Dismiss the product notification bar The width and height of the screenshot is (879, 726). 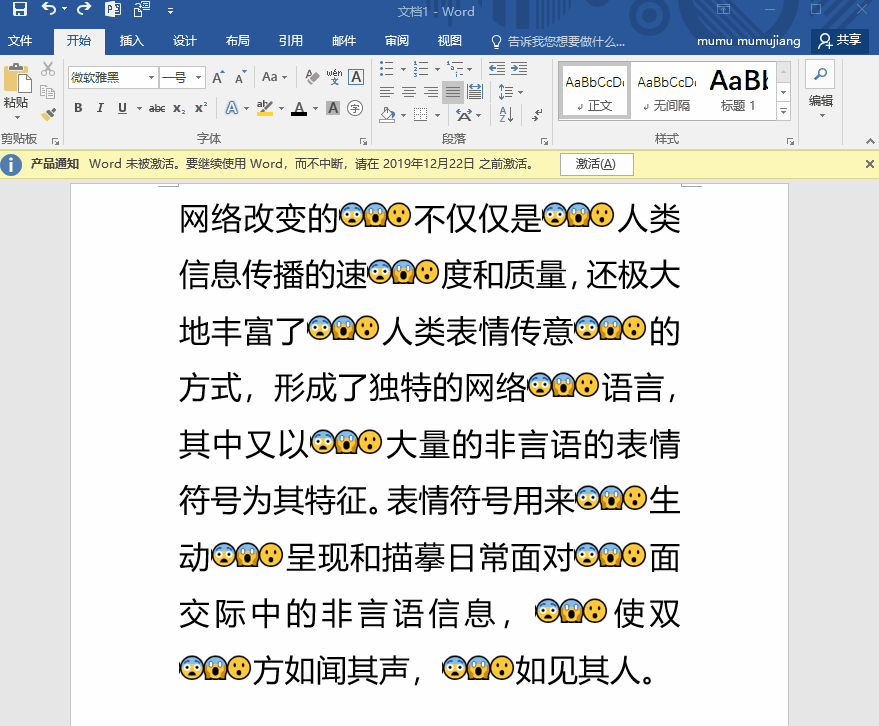pyautogui.click(x=869, y=164)
